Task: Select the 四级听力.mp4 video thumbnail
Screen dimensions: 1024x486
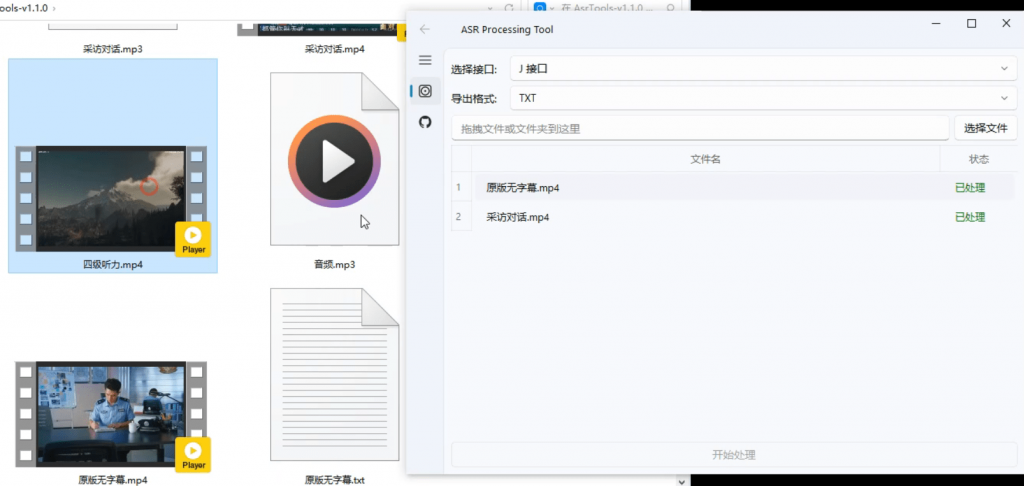Action: click(x=112, y=200)
